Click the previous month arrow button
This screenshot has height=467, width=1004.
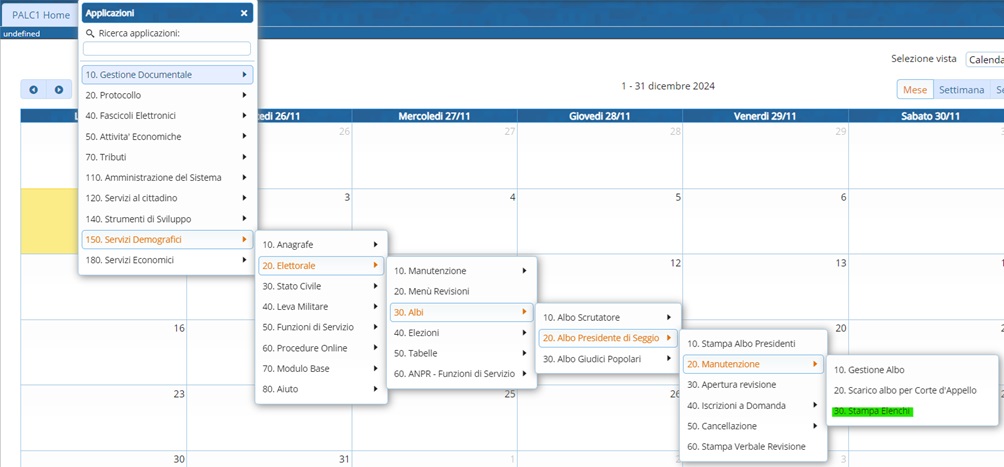(33, 90)
